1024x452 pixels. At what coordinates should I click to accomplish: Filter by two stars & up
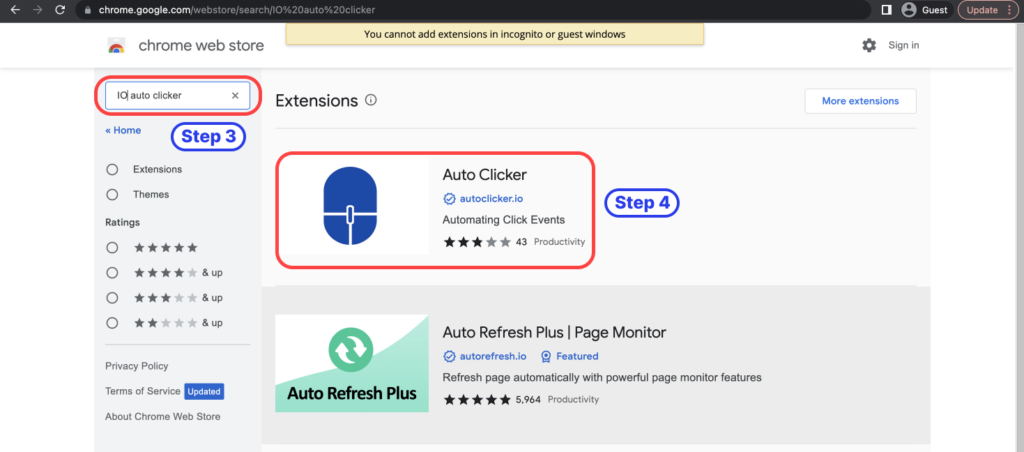pyautogui.click(x=112, y=323)
